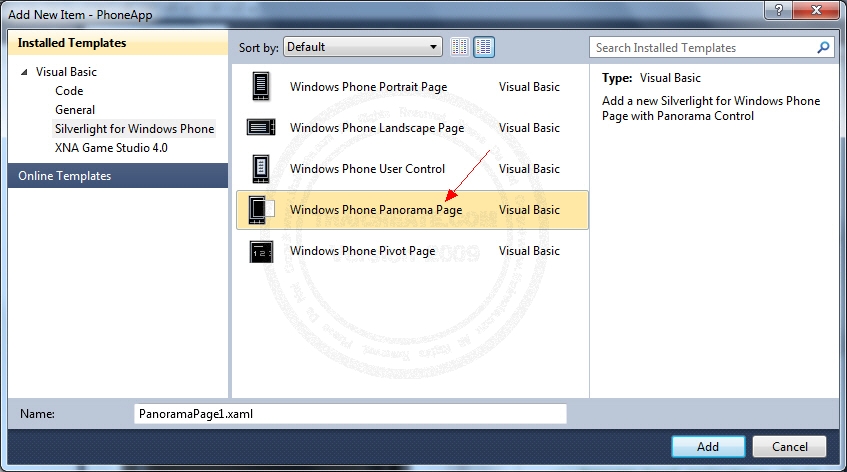This screenshot has width=847, height=472.
Task: Select Silverlight for Windows Phone category
Action: [x=135, y=129]
